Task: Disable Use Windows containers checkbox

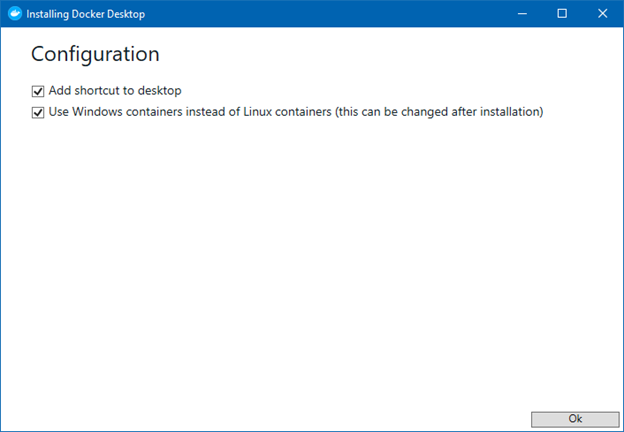Action: (38, 113)
